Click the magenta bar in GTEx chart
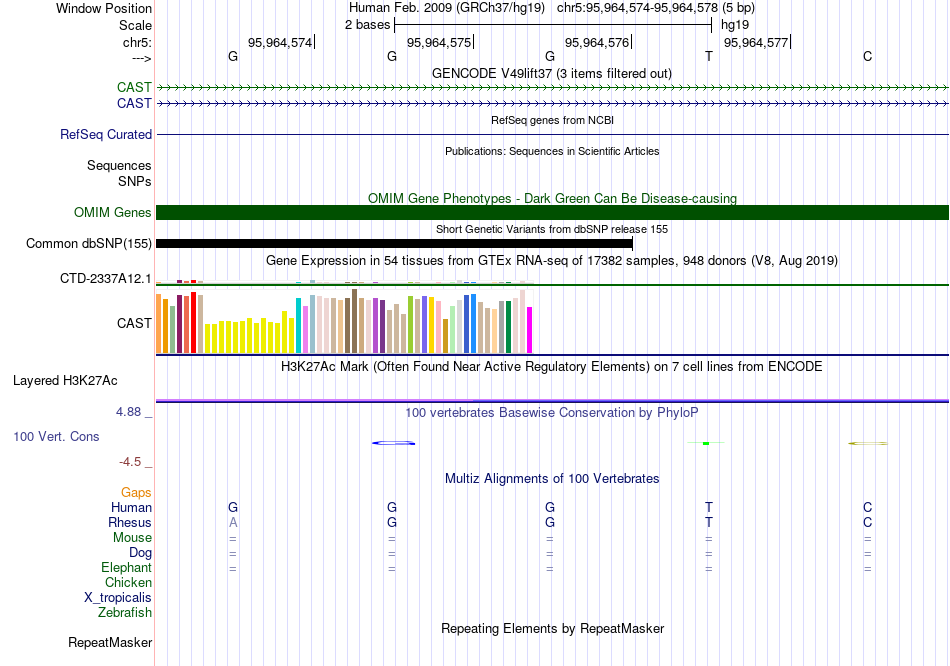 (530, 330)
